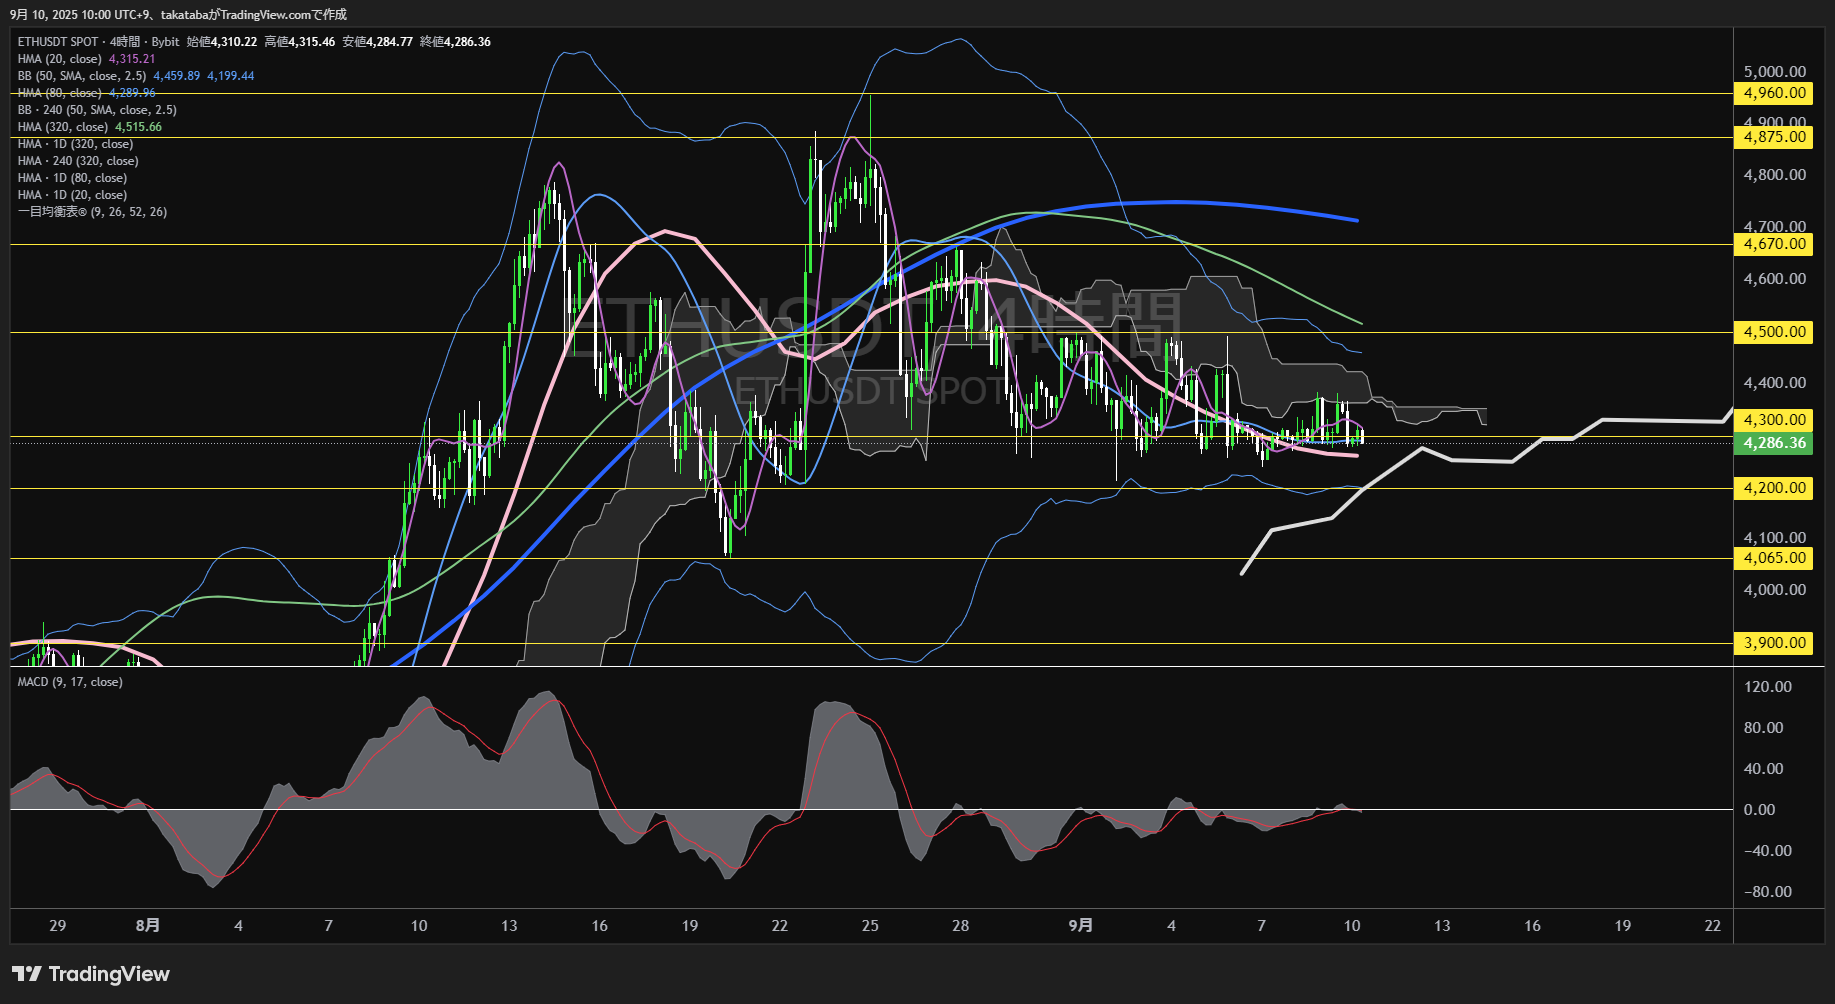Click the yellow 4,670.00 price label
Screen dimensions: 1835x1004
tap(1774, 244)
